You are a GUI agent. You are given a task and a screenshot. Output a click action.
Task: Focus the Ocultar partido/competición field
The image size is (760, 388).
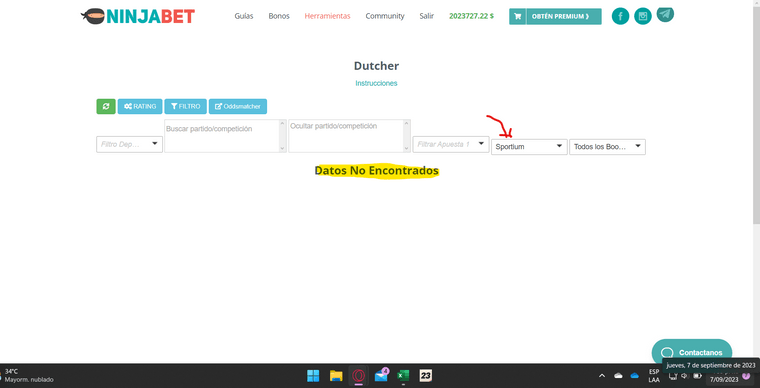(x=349, y=136)
